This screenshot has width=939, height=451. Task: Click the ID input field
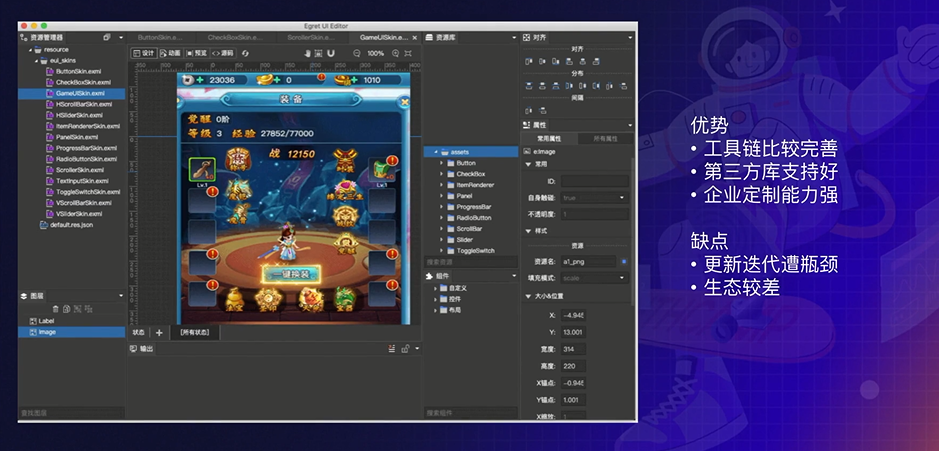click(595, 181)
